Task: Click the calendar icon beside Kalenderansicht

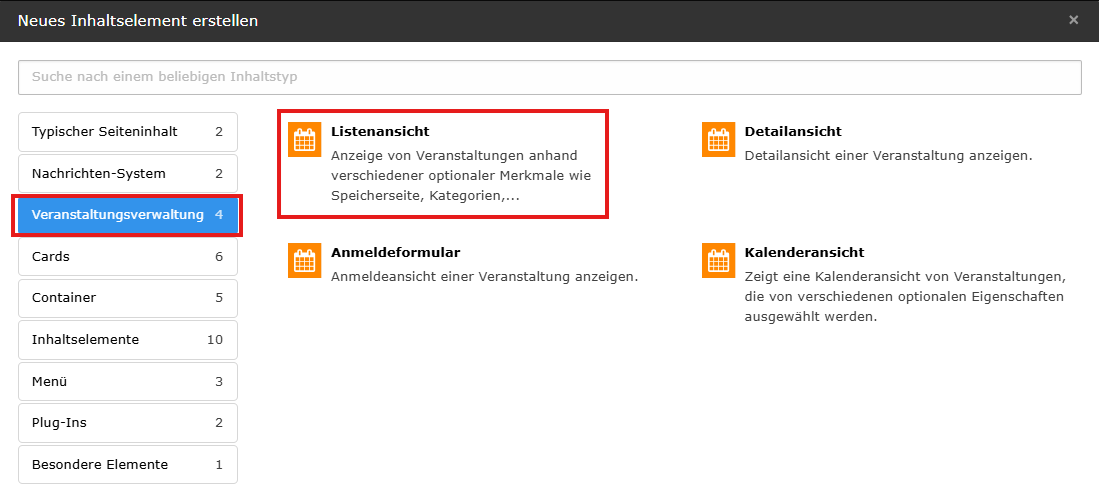Action: tap(718, 261)
